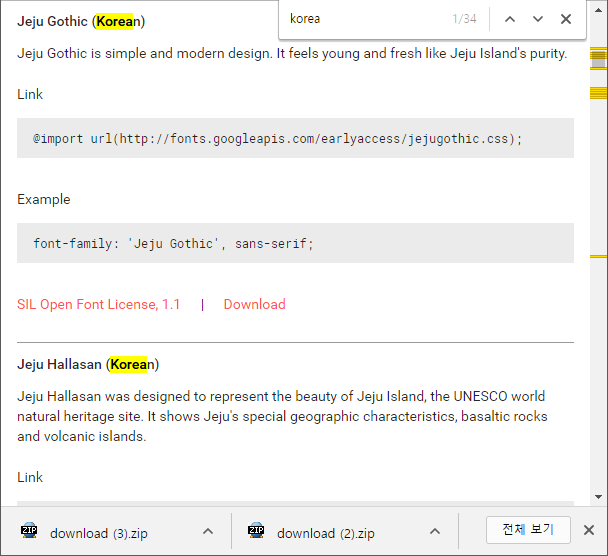Screen dimensions: 608x556
Task: Open download (2).zip file
Action: [326, 534]
